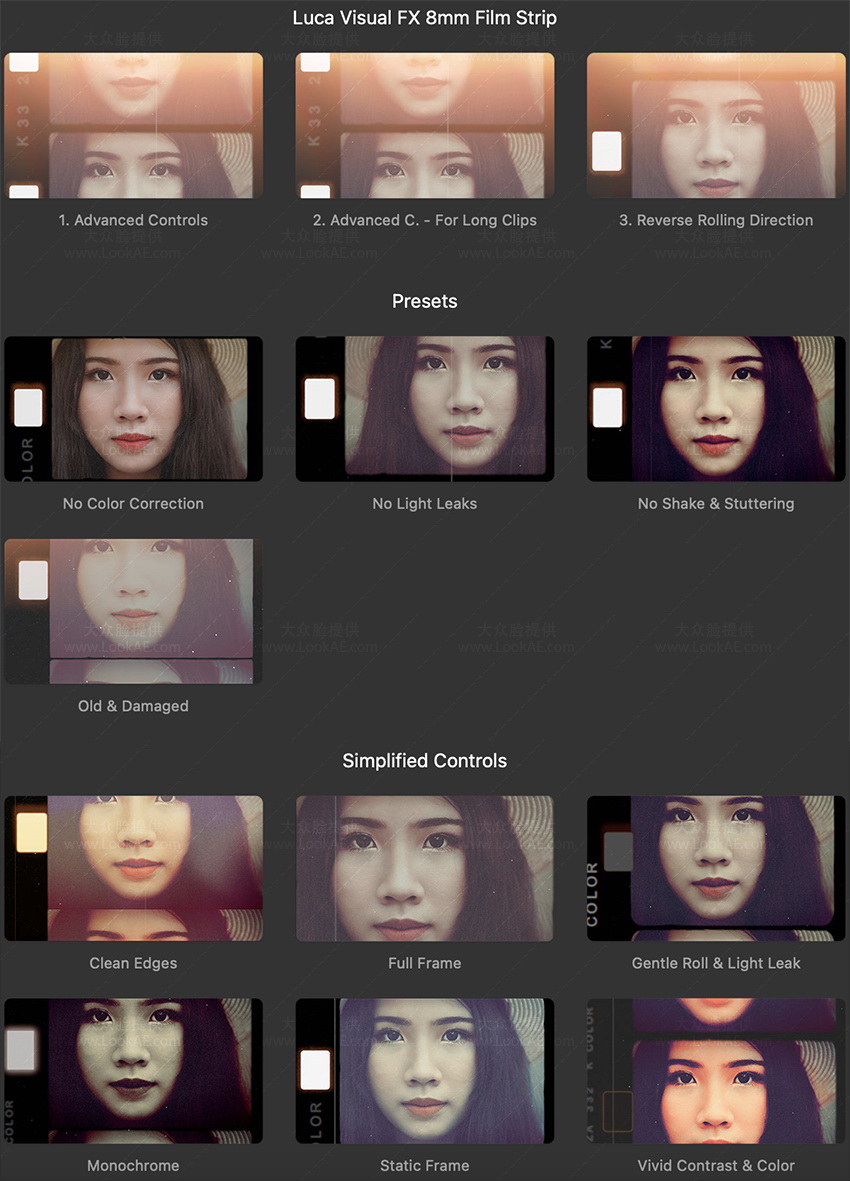This screenshot has width=850, height=1181.
Task: Select the Advanced Controls preset thumbnail
Action: 133,125
